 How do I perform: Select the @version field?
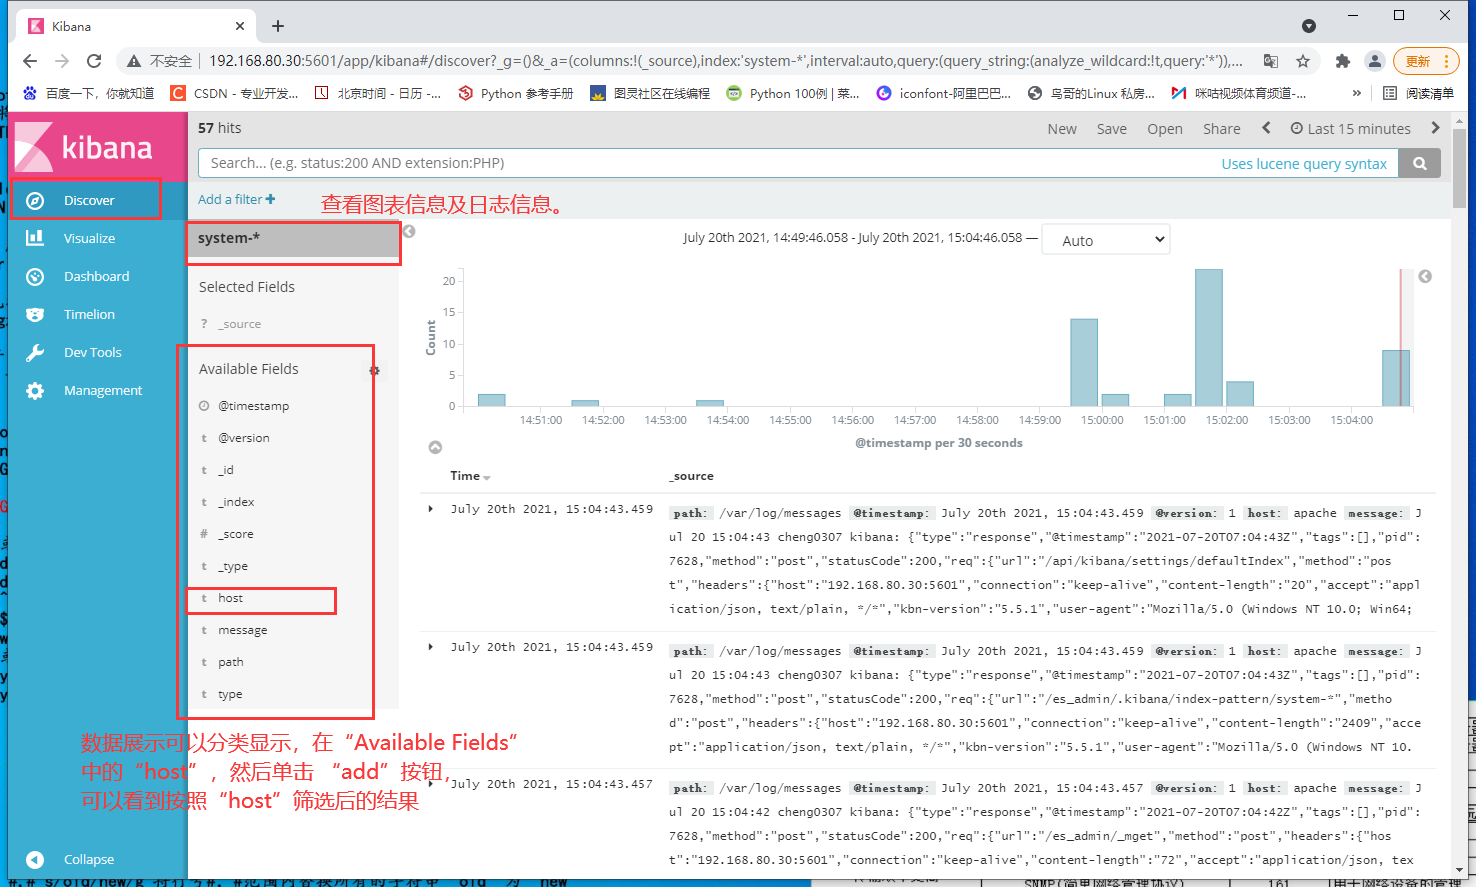pos(244,438)
